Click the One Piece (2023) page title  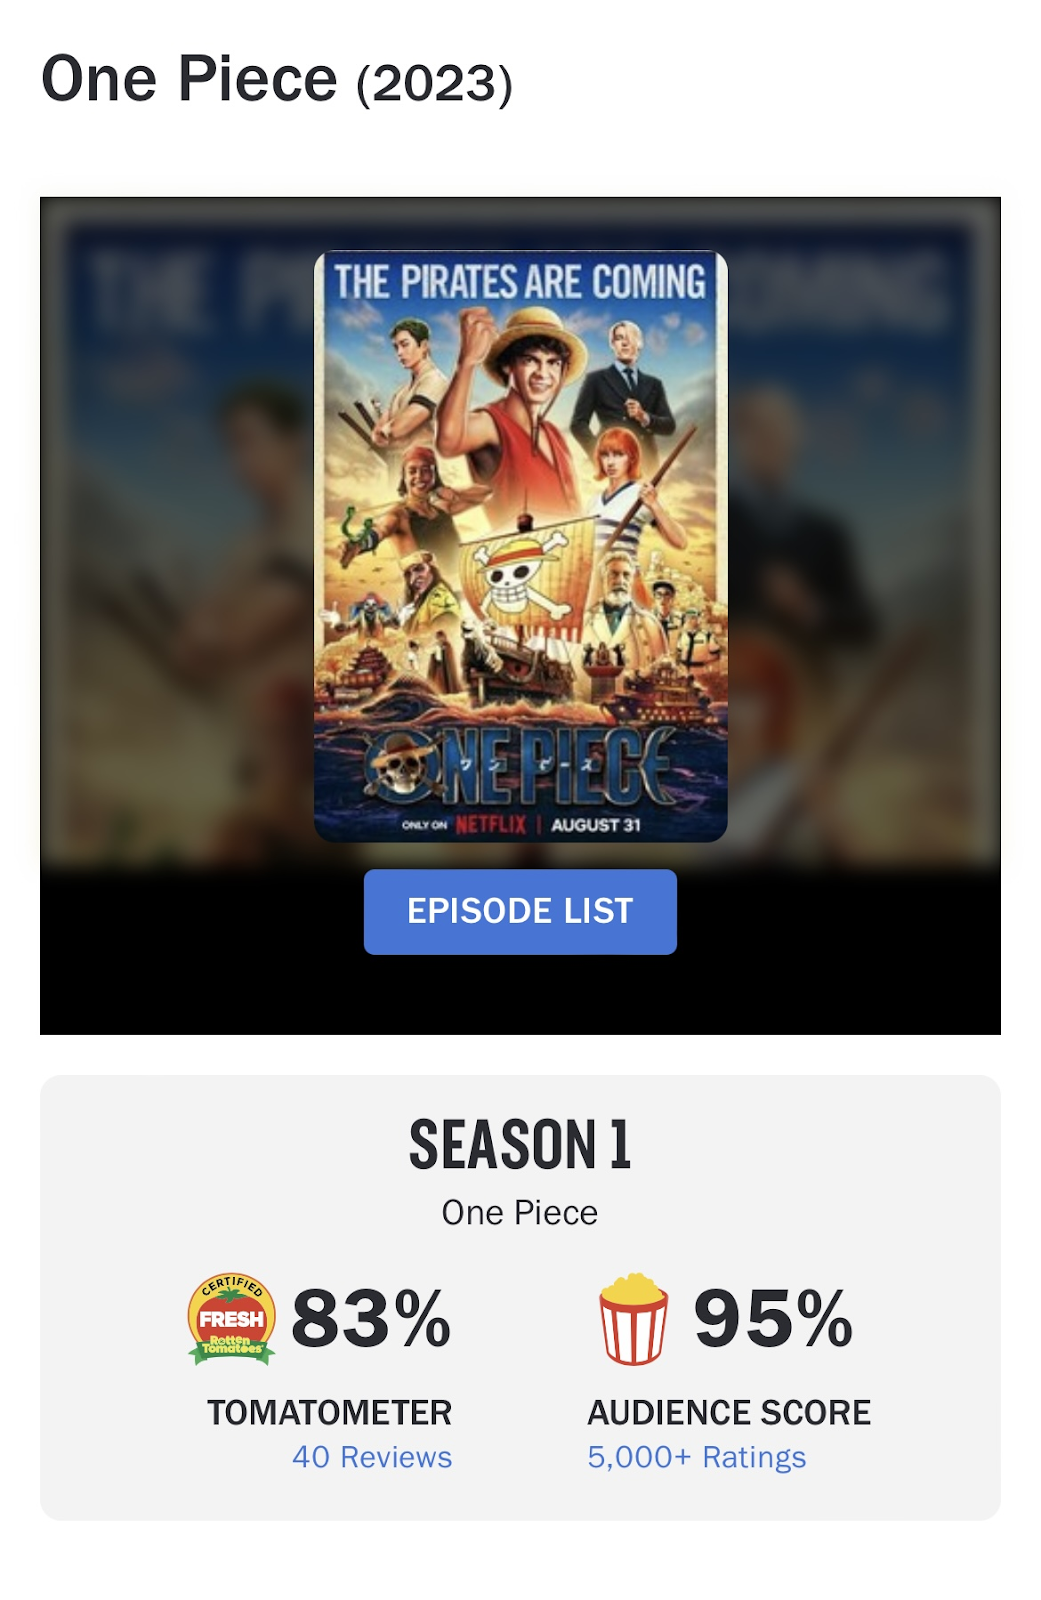tap(277, 79)
